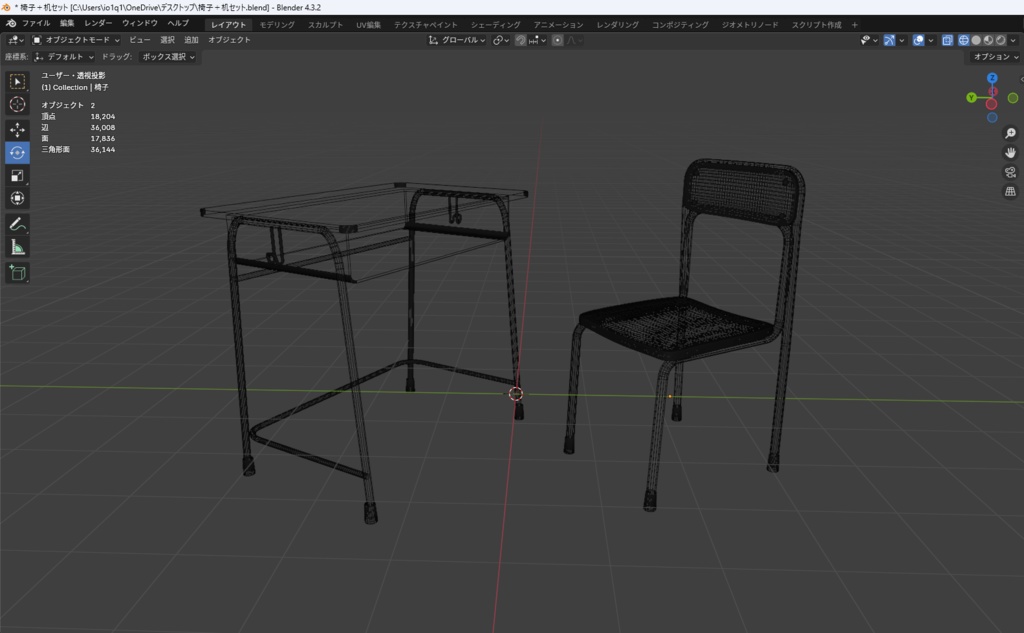Image resolution: width=1024 pixels, height=633 pixels.
Task: Select the Add Cube tool
Action: 18,272
